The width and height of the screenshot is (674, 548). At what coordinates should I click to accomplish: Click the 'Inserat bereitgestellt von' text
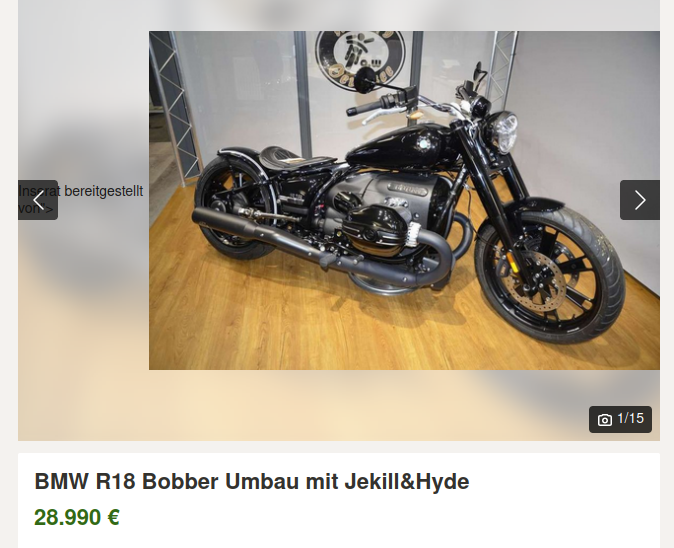pyautogui.click(x=80, y=199)
